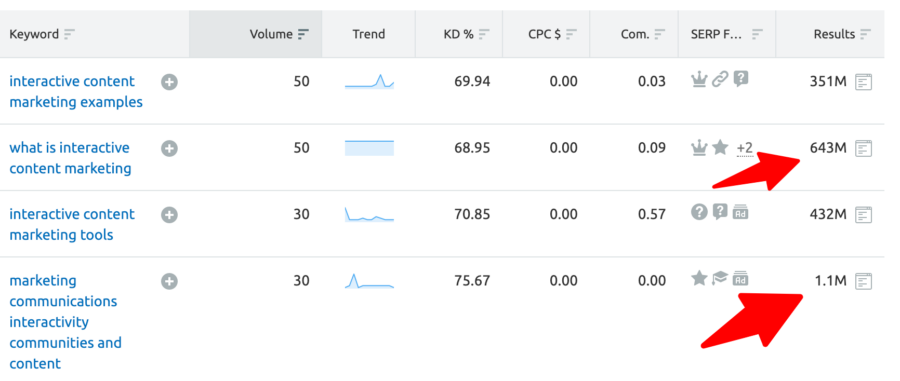
Task: Open 'interactive content marketing examples' keyword link
Action: point(76,92)
